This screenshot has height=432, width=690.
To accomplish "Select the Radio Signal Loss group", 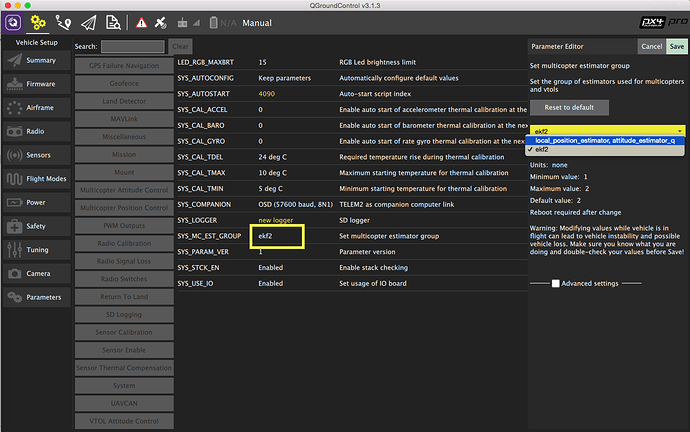I will [124, 261].
